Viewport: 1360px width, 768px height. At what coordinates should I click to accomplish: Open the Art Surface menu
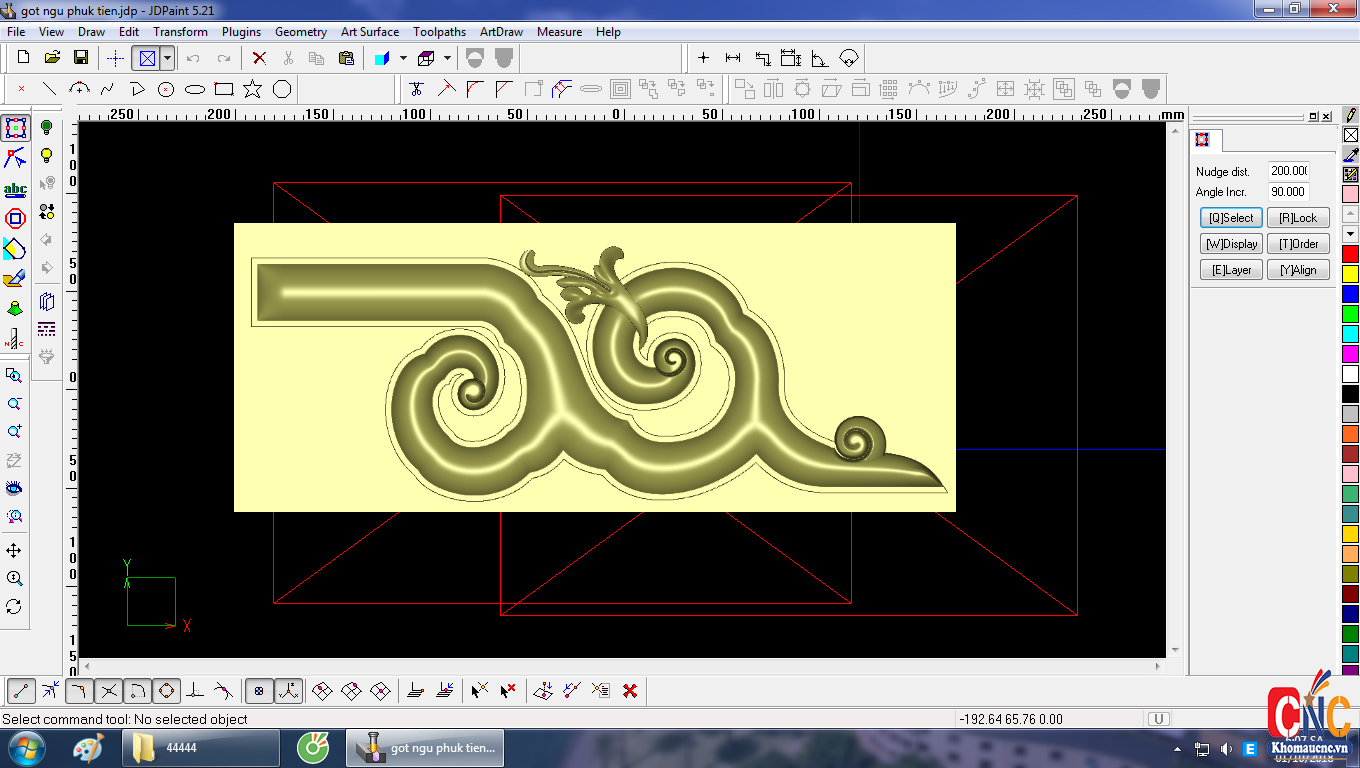pyautogui.click(x=369, y=32)
